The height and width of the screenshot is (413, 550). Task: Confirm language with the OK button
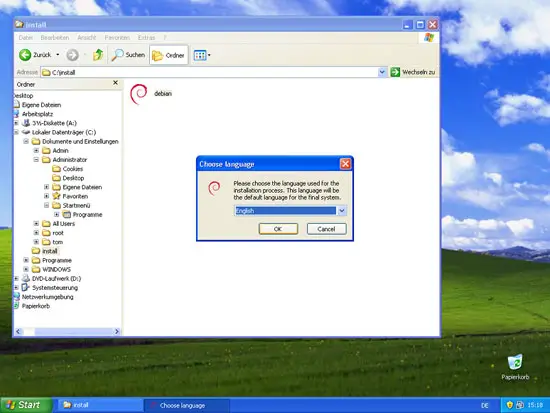278,229
